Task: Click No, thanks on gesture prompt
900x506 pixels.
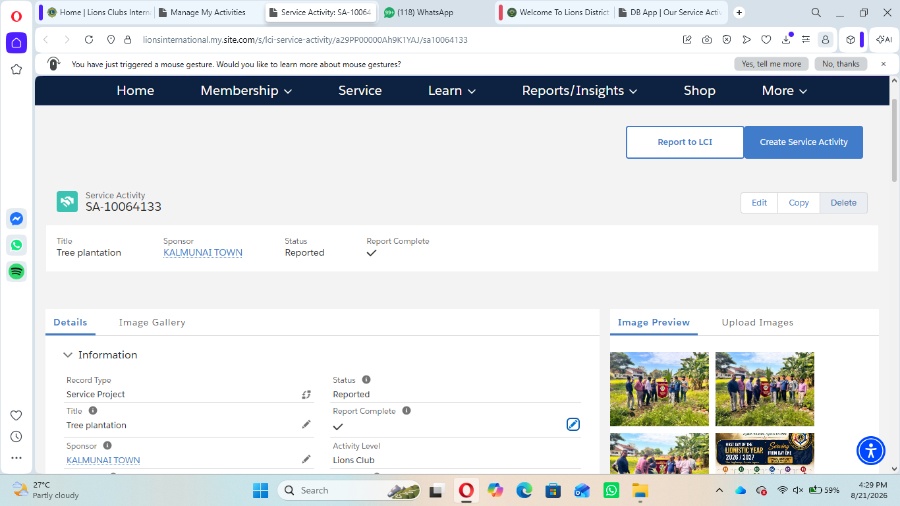Action: point(840,64)
